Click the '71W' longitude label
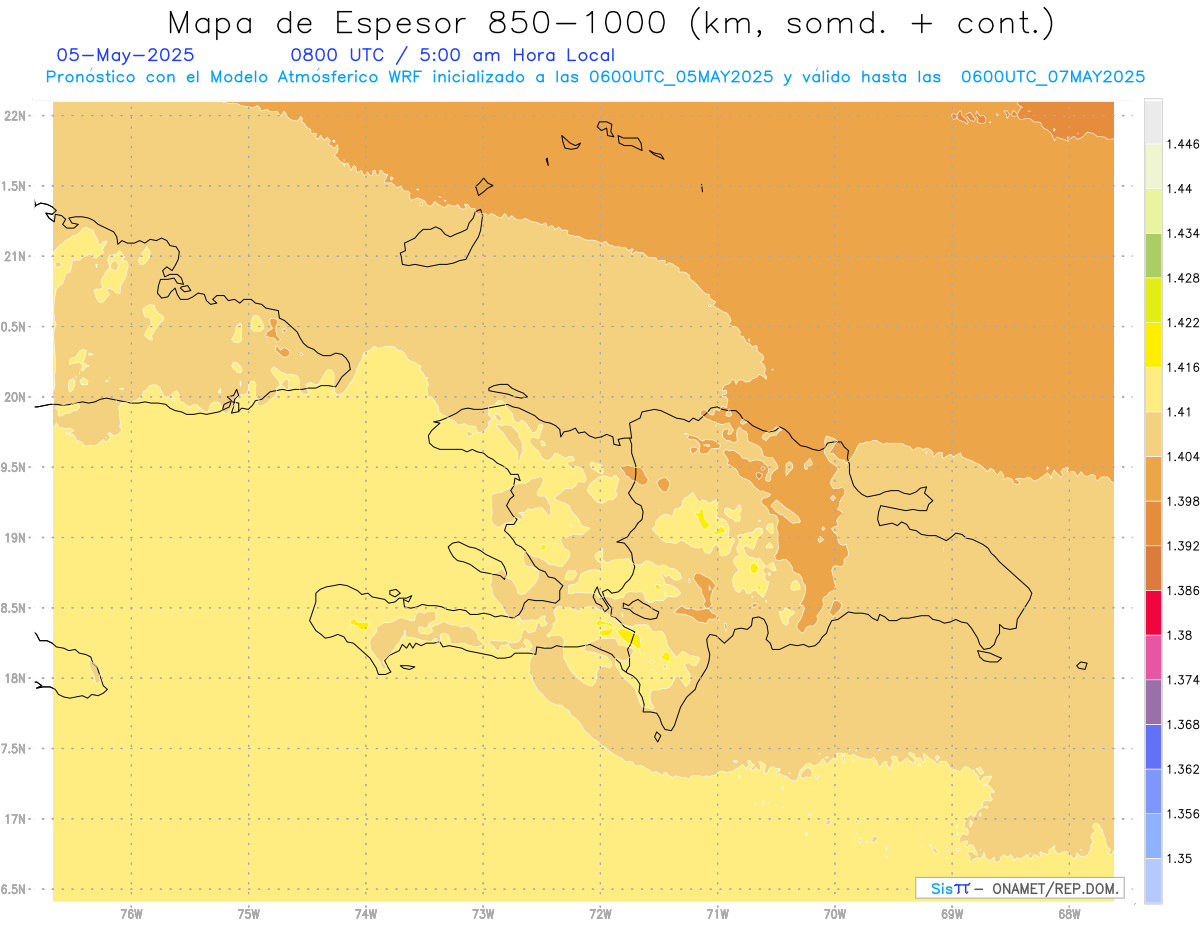 coord(717,914)
